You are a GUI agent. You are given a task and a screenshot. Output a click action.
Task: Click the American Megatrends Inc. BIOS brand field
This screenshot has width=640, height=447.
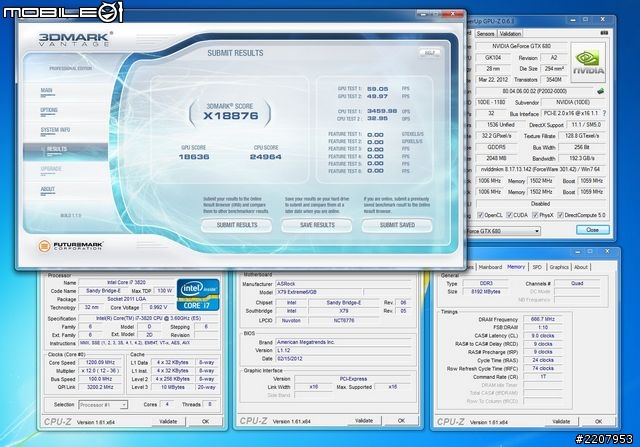pos(343,342)
